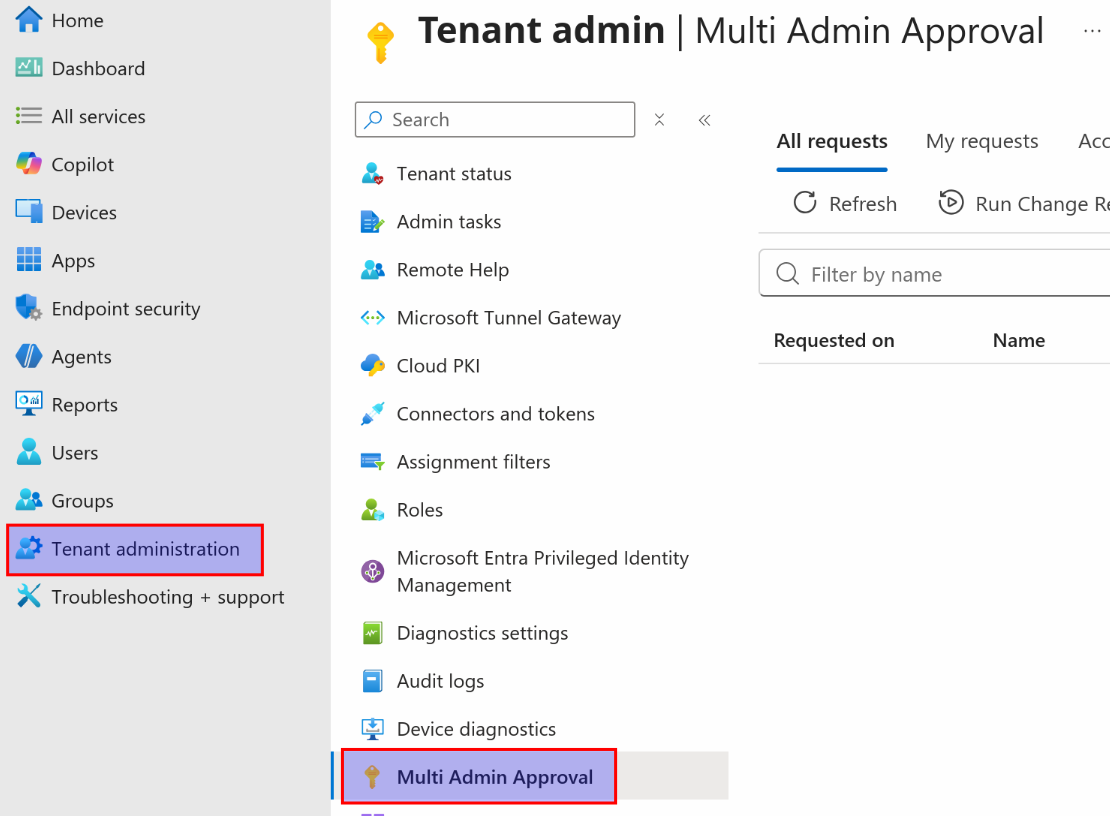Open the Apps grid icon
Viewport: 1110px width, 816px height.
click(29, 260)
